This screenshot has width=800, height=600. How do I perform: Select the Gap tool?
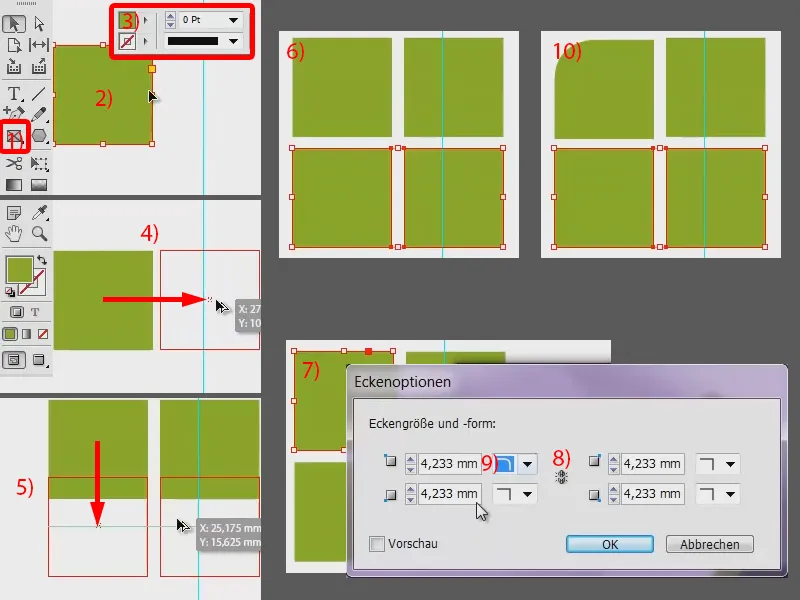coord(39,45)
